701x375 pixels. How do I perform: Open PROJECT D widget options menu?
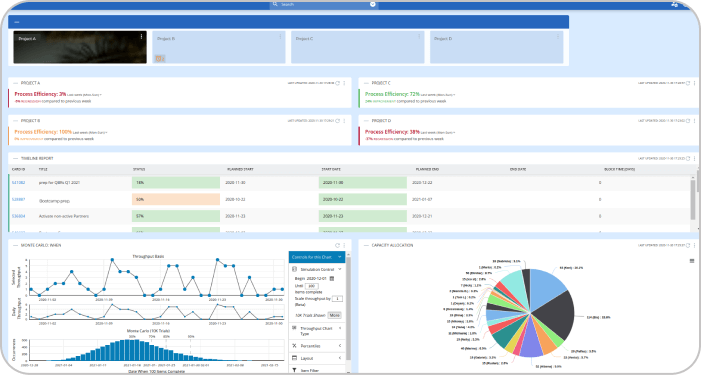694,121
